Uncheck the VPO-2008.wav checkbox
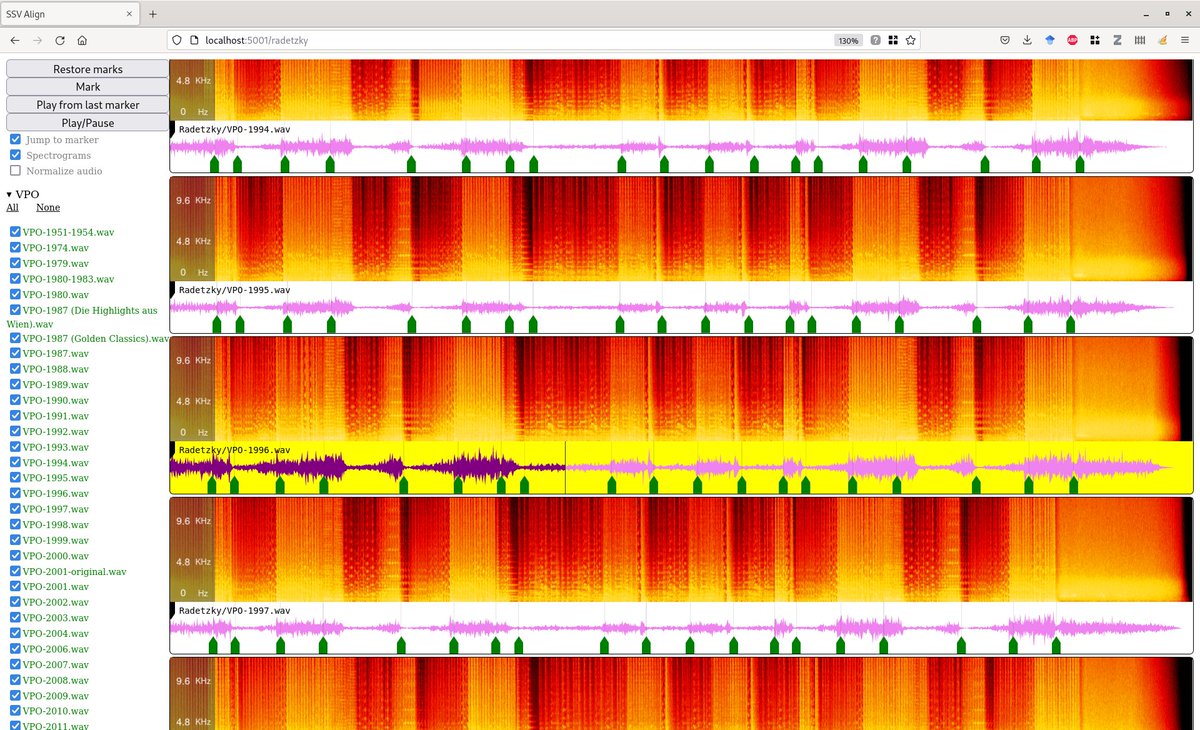Image resolution: width=1200 pixels, height=730 pixels. [15, 680]
